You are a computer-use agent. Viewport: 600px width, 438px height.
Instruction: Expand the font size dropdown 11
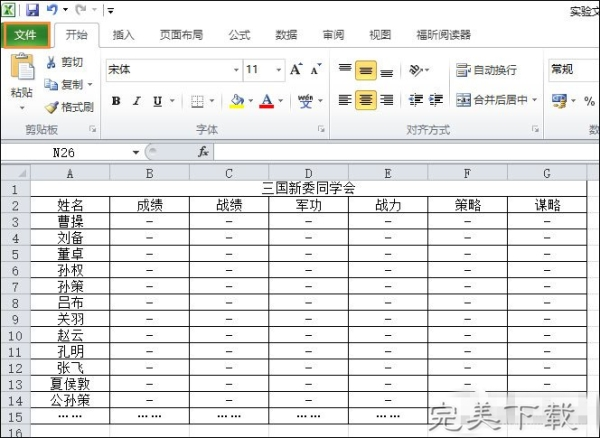279,70
